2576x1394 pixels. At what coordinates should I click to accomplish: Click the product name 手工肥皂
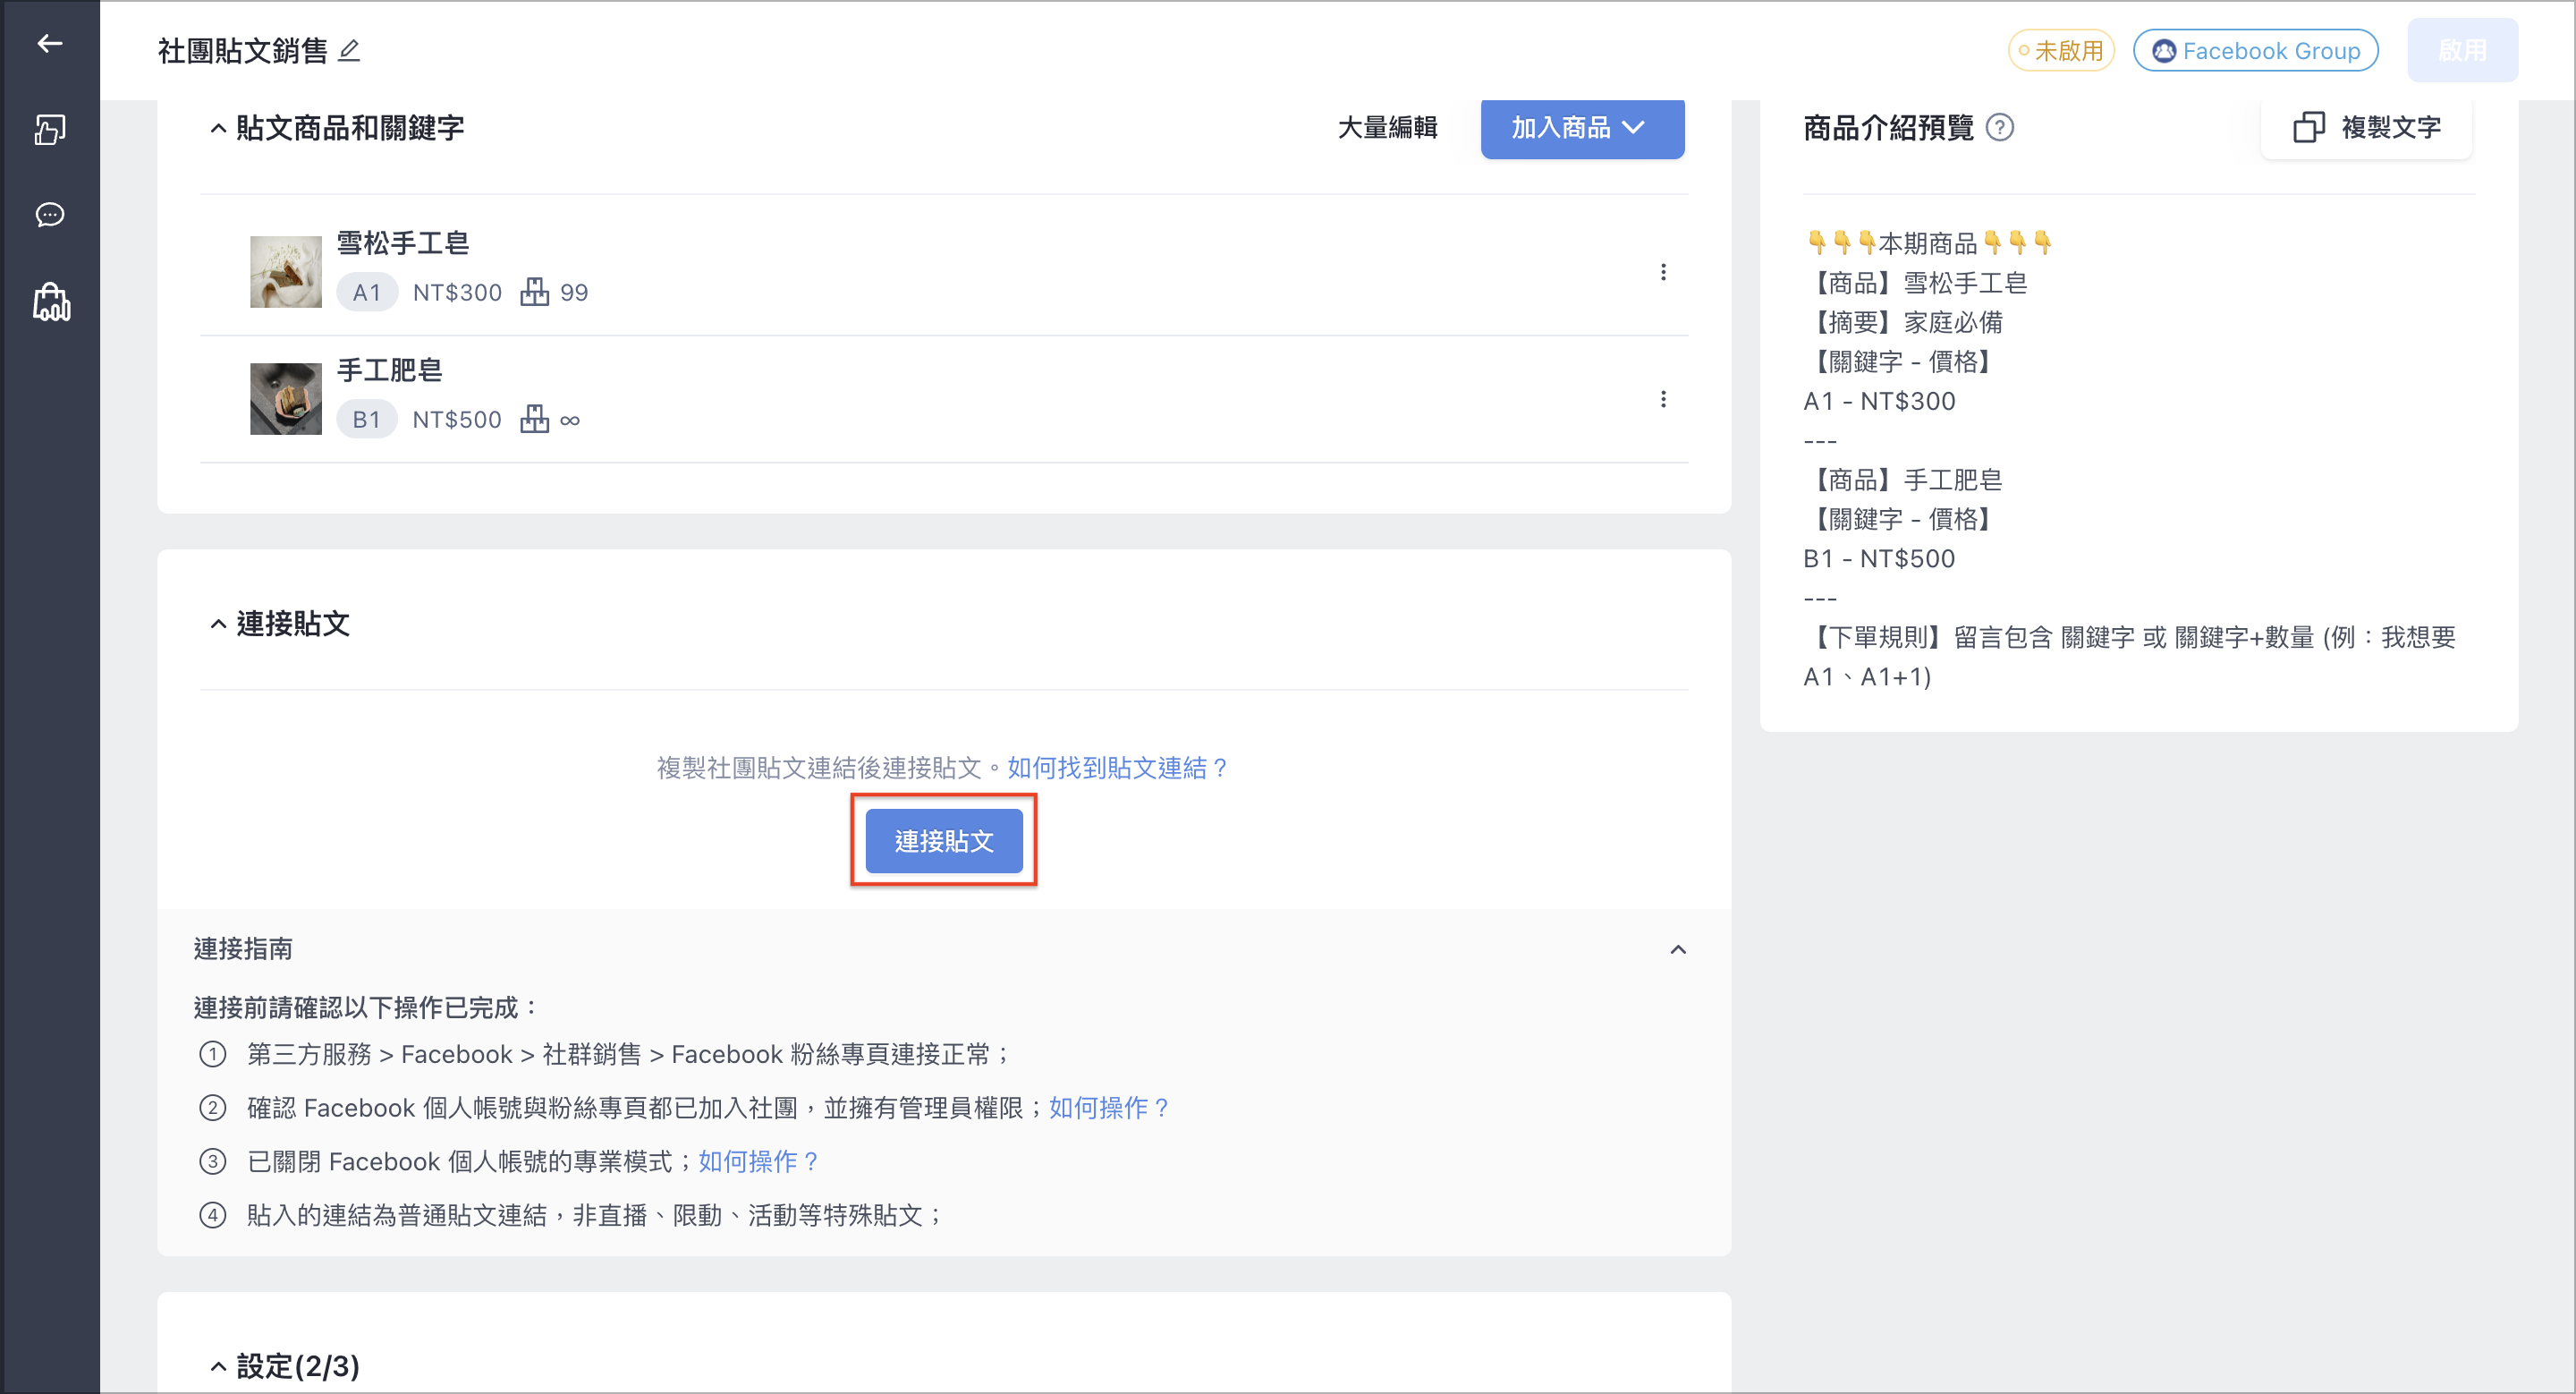click(x=389, y=370)
